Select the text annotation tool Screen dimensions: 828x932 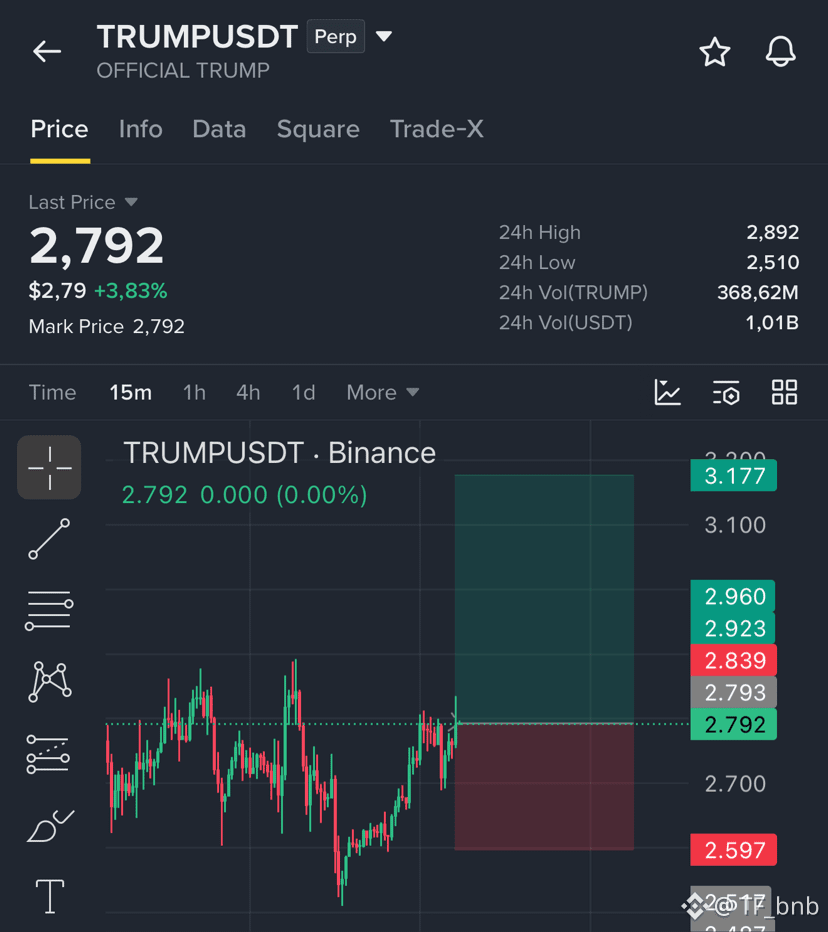(x=50, y=896)
